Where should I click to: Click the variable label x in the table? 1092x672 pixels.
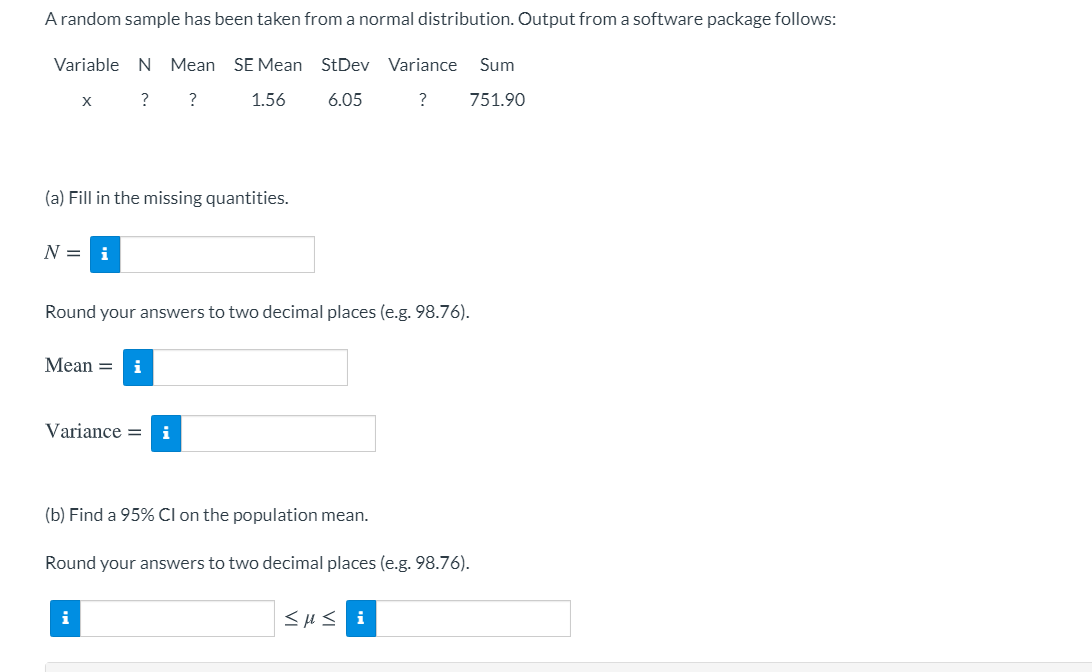click(86, 99)
